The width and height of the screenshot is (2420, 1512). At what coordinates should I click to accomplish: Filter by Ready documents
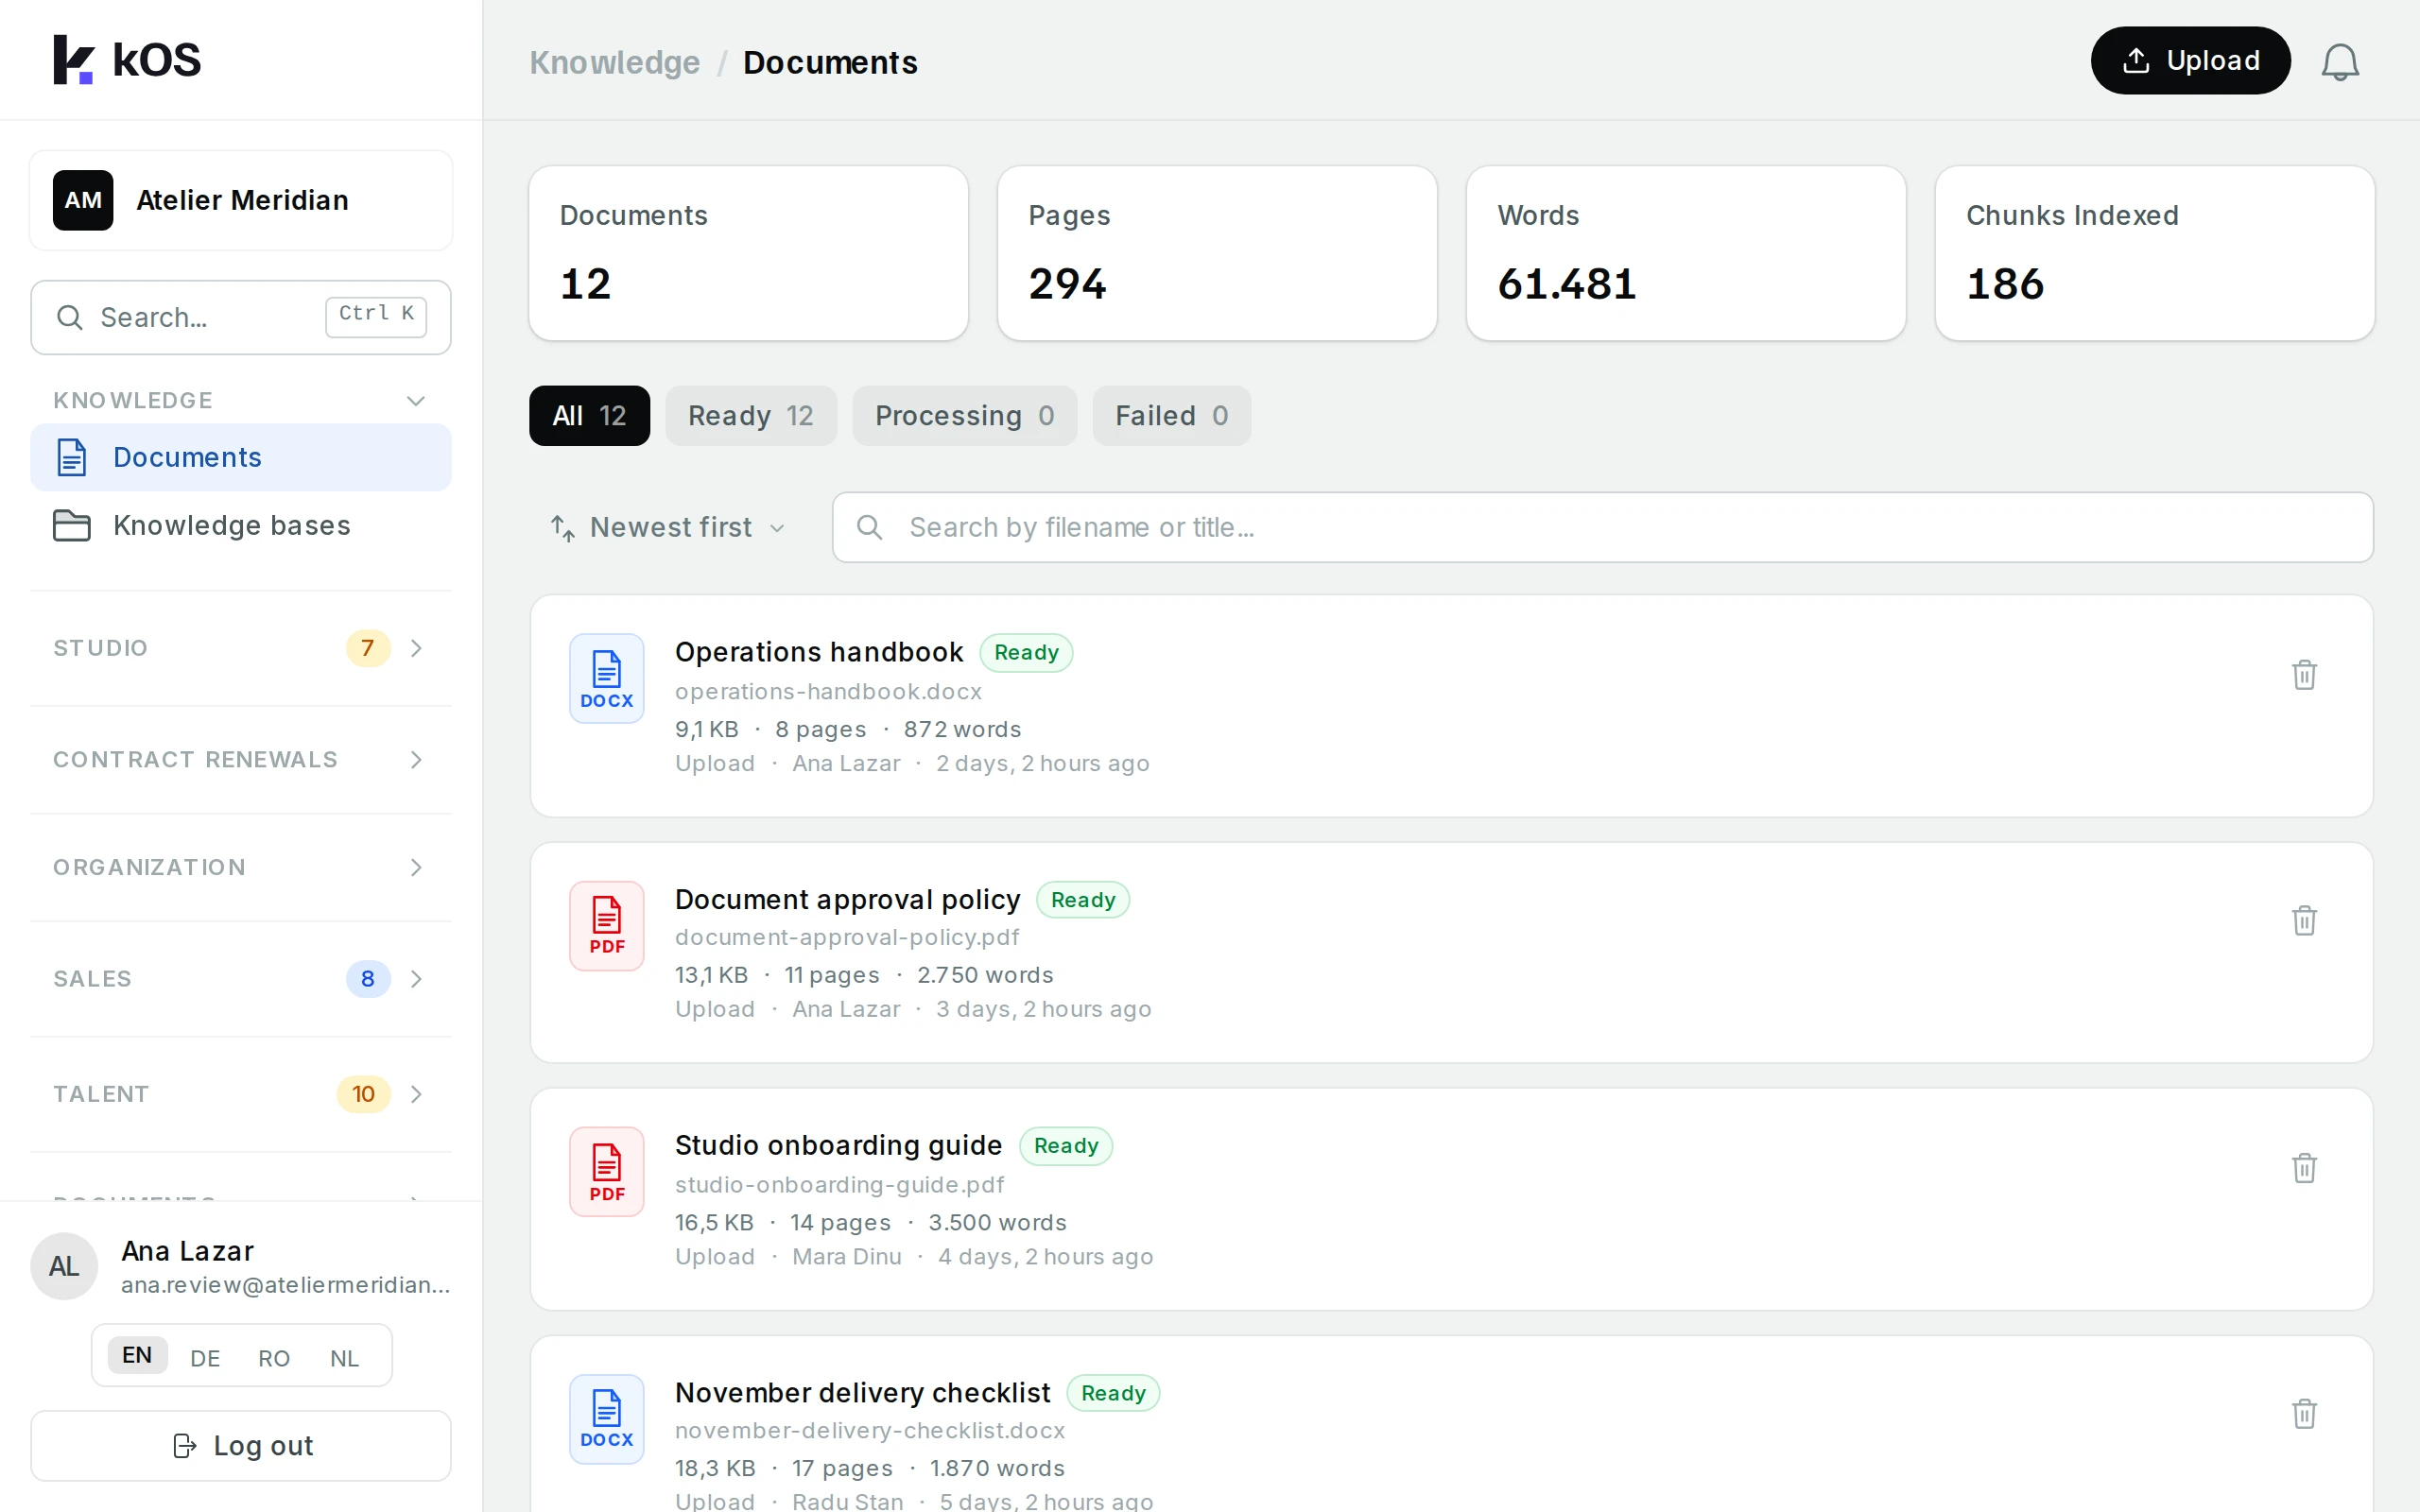[750, 415]
